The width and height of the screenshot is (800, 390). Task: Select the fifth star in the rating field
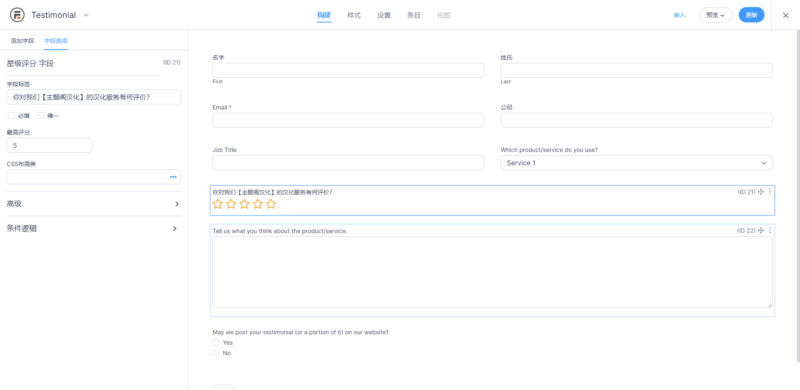[x=271, y=204]
